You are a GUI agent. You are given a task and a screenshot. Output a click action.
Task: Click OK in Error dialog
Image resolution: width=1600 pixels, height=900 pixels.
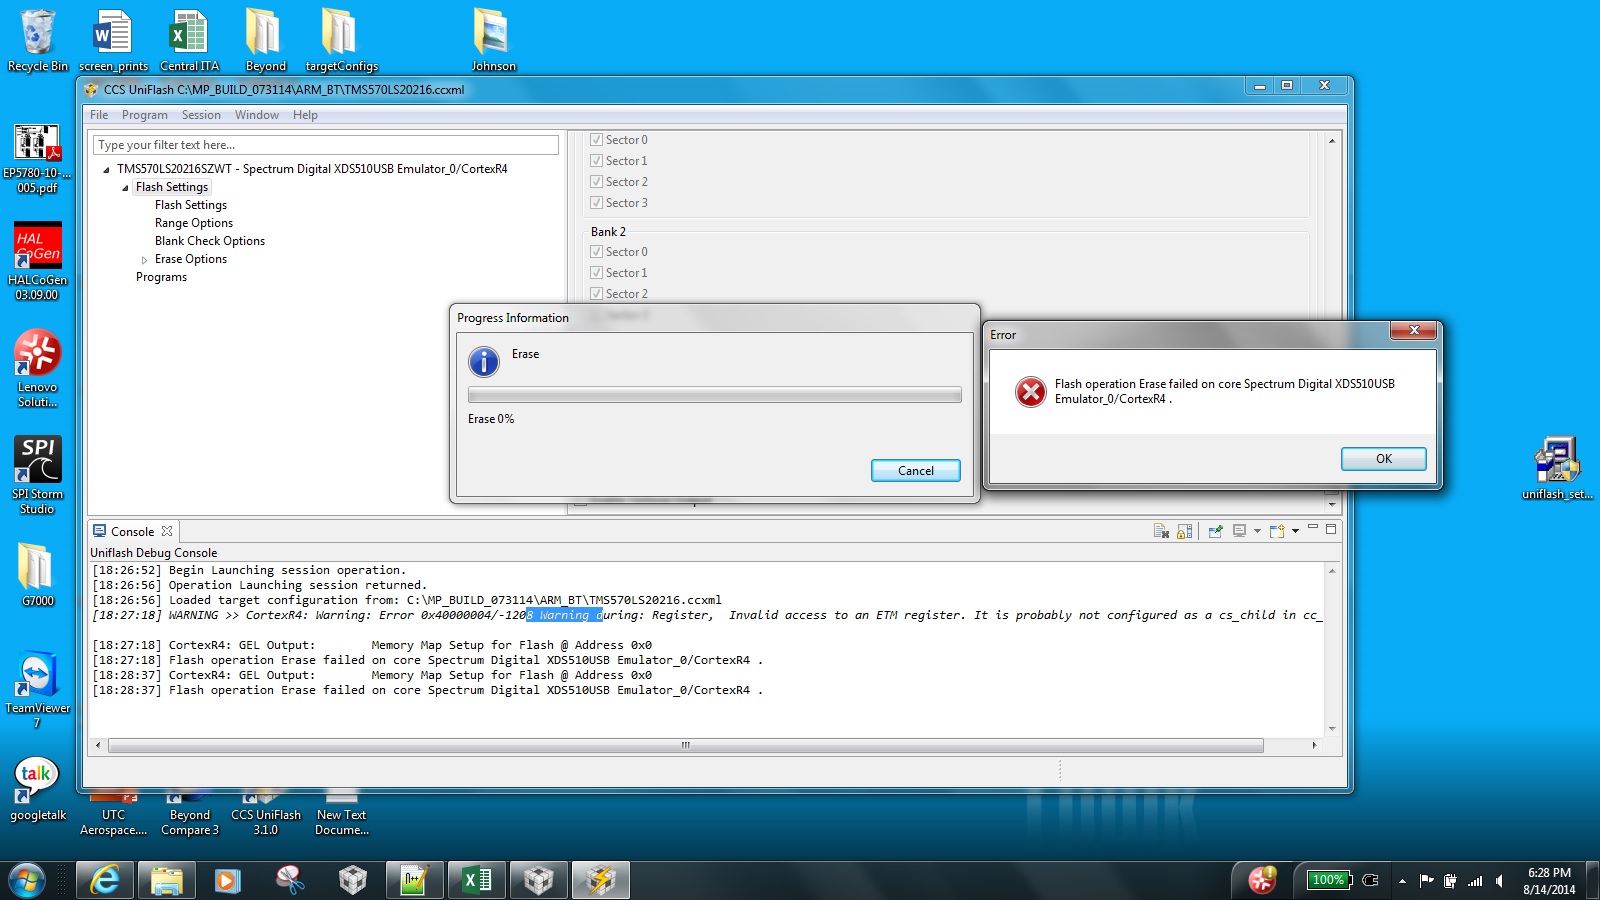1383,458
